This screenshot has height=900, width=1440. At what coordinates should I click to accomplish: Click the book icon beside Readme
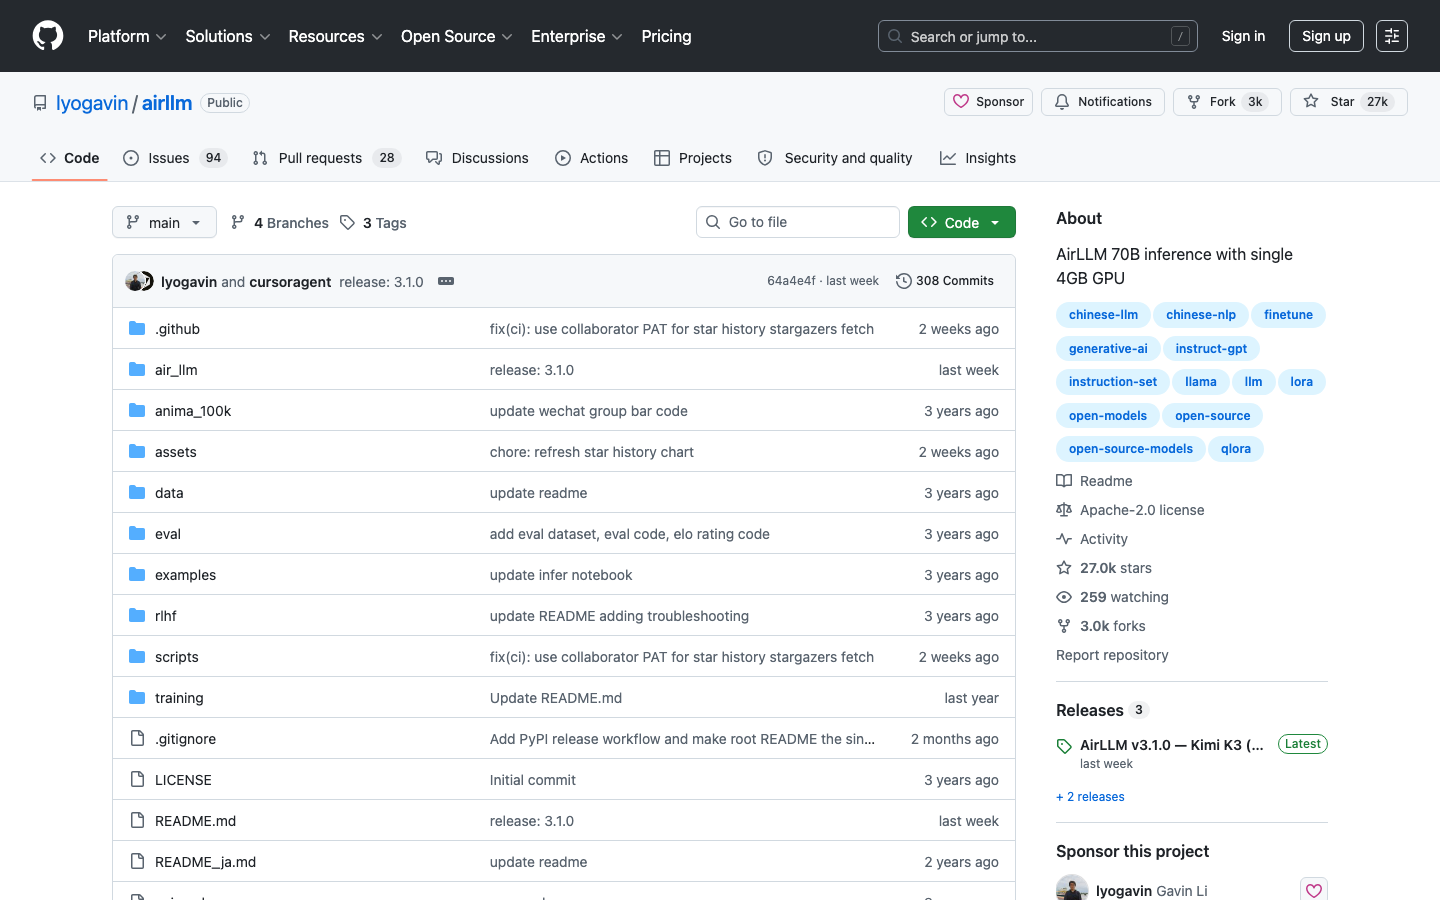click(1064, 481)
